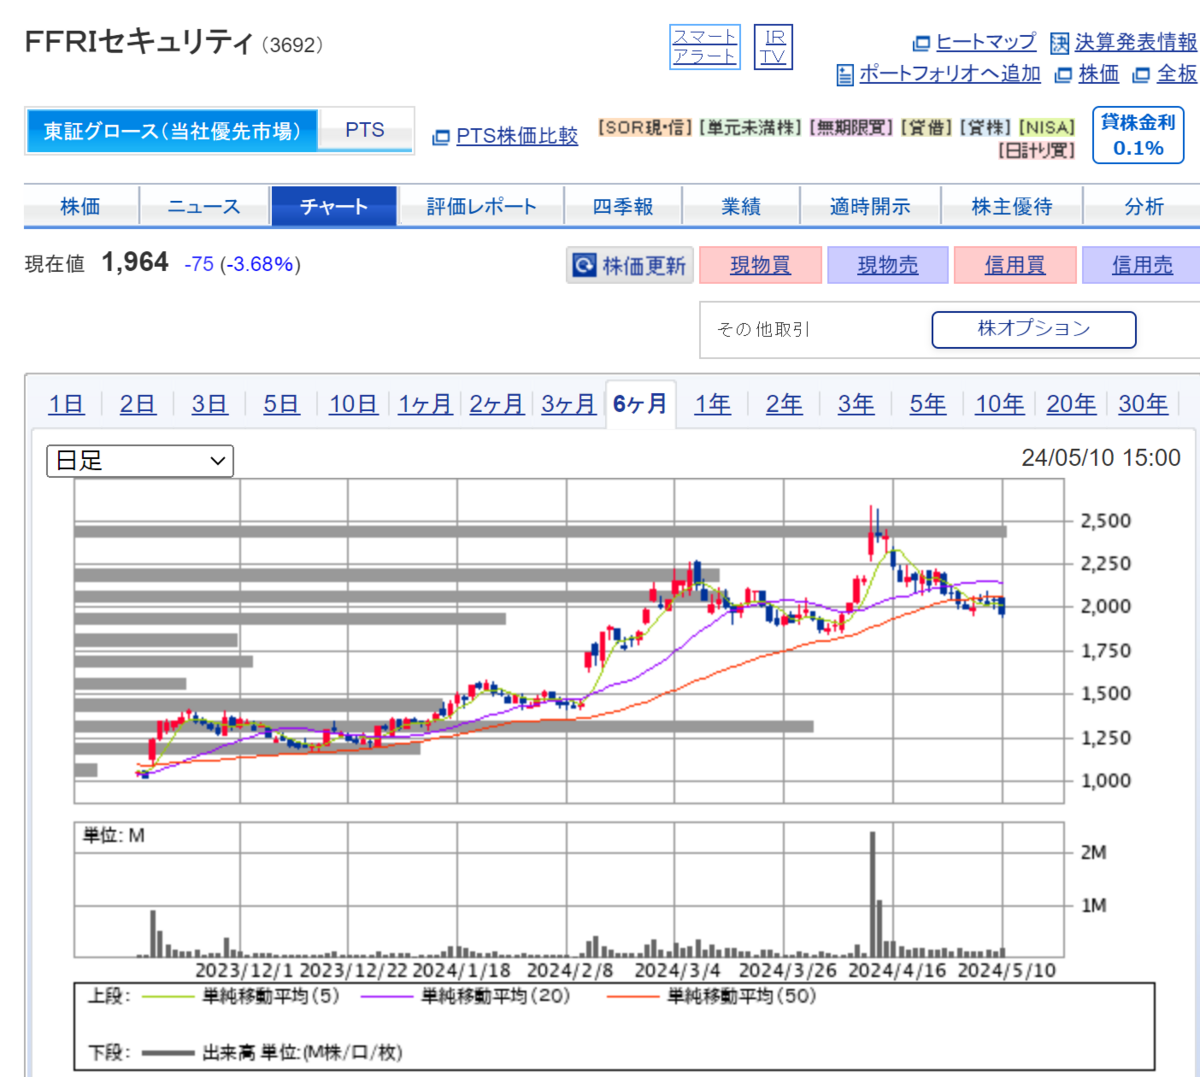Select the 3日 chart period
This screenshot has width=1200, height=1077.
tap(210, 404)
